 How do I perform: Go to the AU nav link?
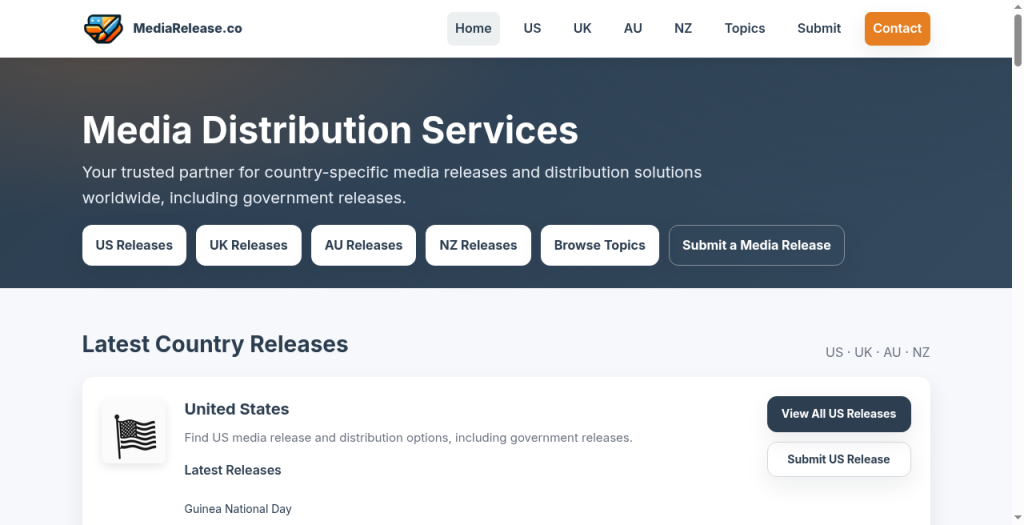(633, 29)
